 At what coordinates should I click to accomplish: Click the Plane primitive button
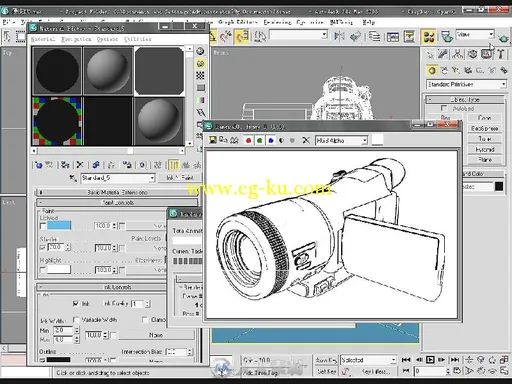tap(484, 160)
